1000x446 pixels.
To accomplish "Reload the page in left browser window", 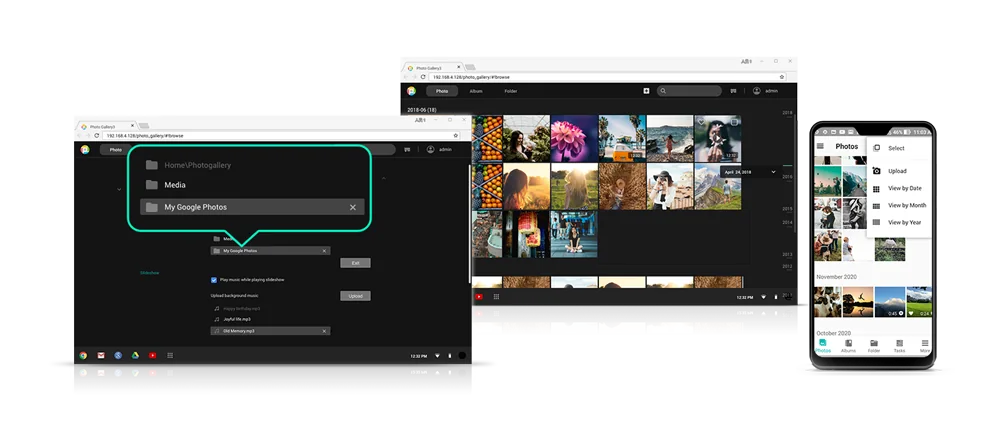I will pos(96,136).
